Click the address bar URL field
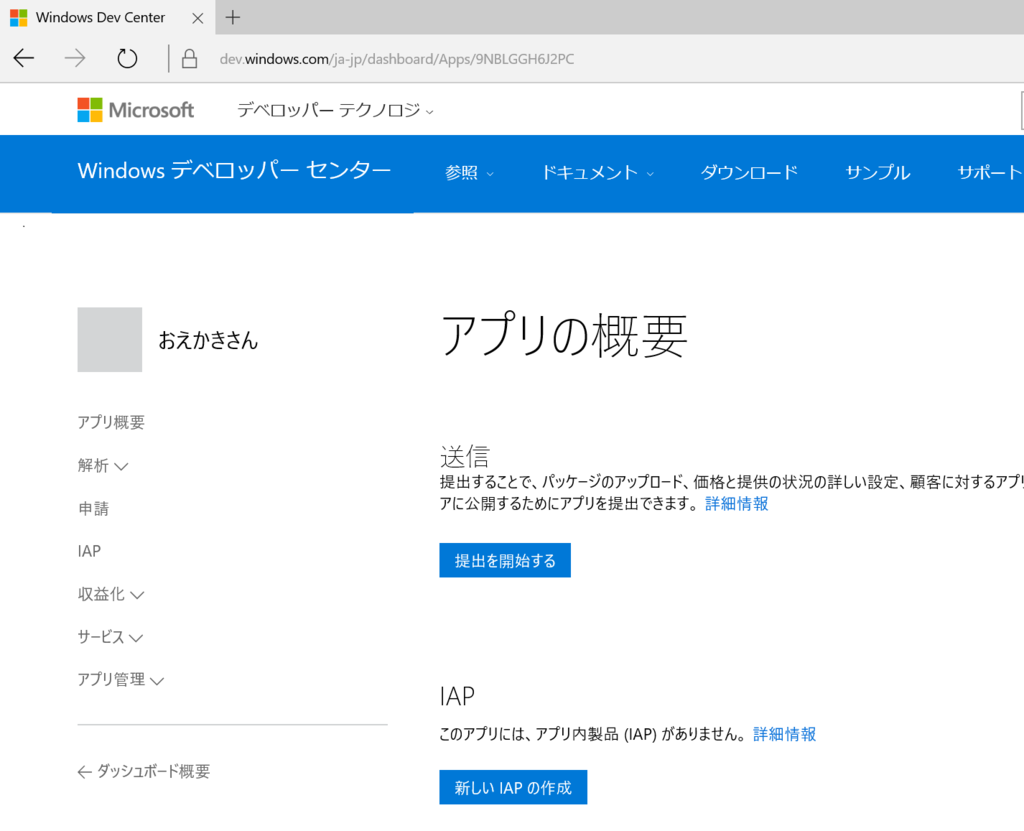1024x831 pixels. click(396, 59)
